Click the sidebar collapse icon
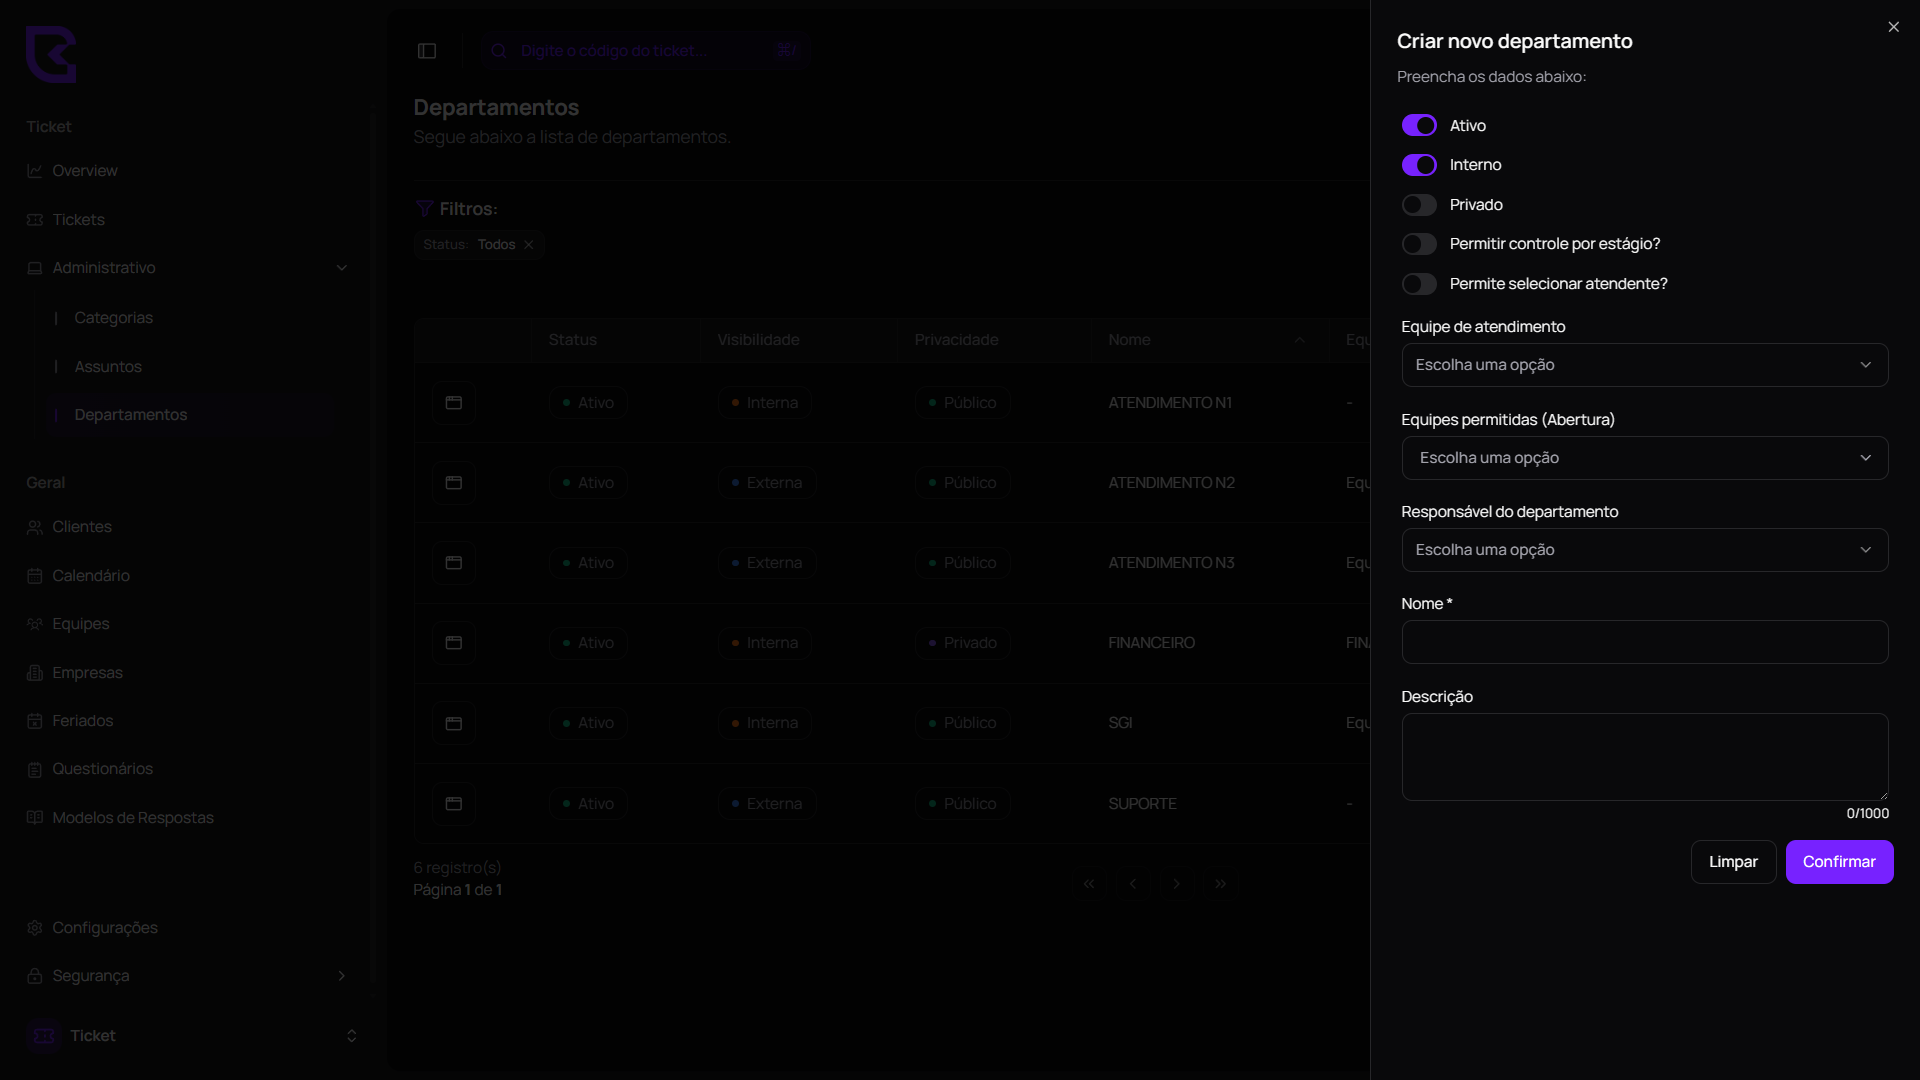 [427, 51]
